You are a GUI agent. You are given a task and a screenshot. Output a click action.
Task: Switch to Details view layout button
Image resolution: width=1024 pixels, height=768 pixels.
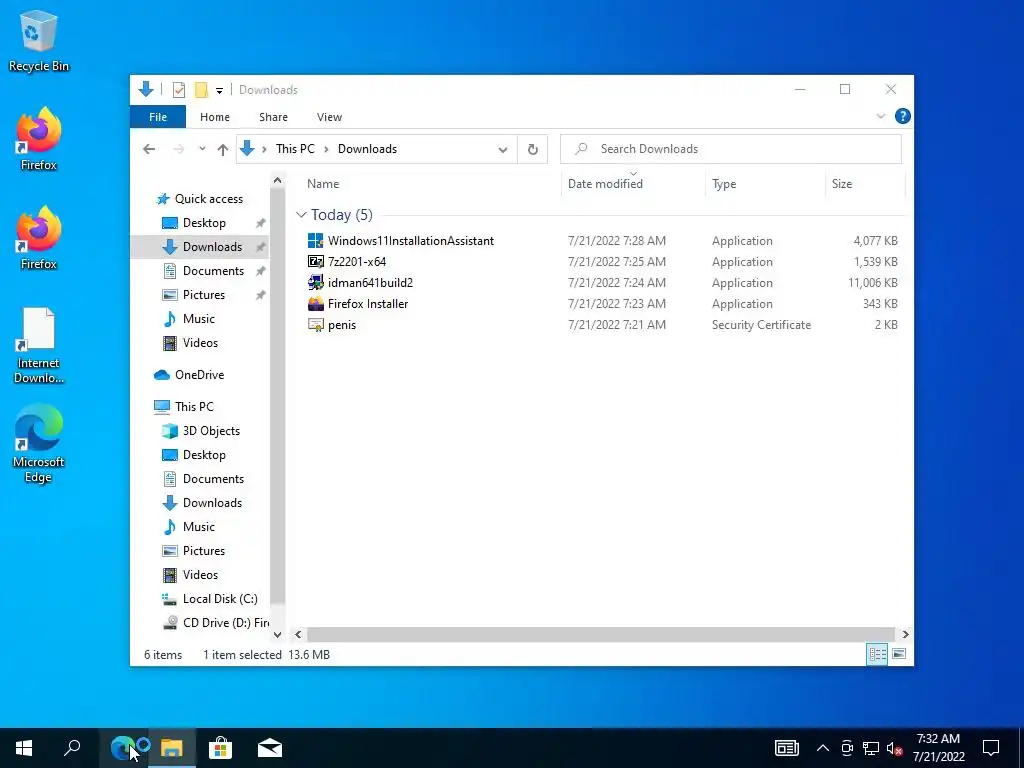click(877, 654)
